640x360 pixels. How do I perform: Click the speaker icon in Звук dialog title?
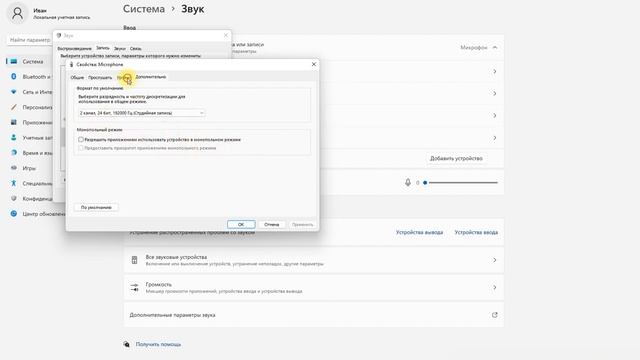pos(59,36)
